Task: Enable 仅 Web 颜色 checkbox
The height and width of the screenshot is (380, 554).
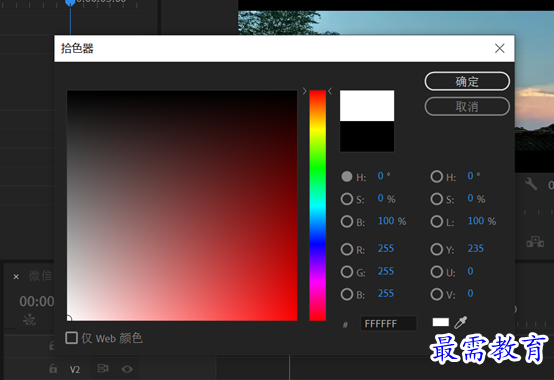Action: (71, 338)
